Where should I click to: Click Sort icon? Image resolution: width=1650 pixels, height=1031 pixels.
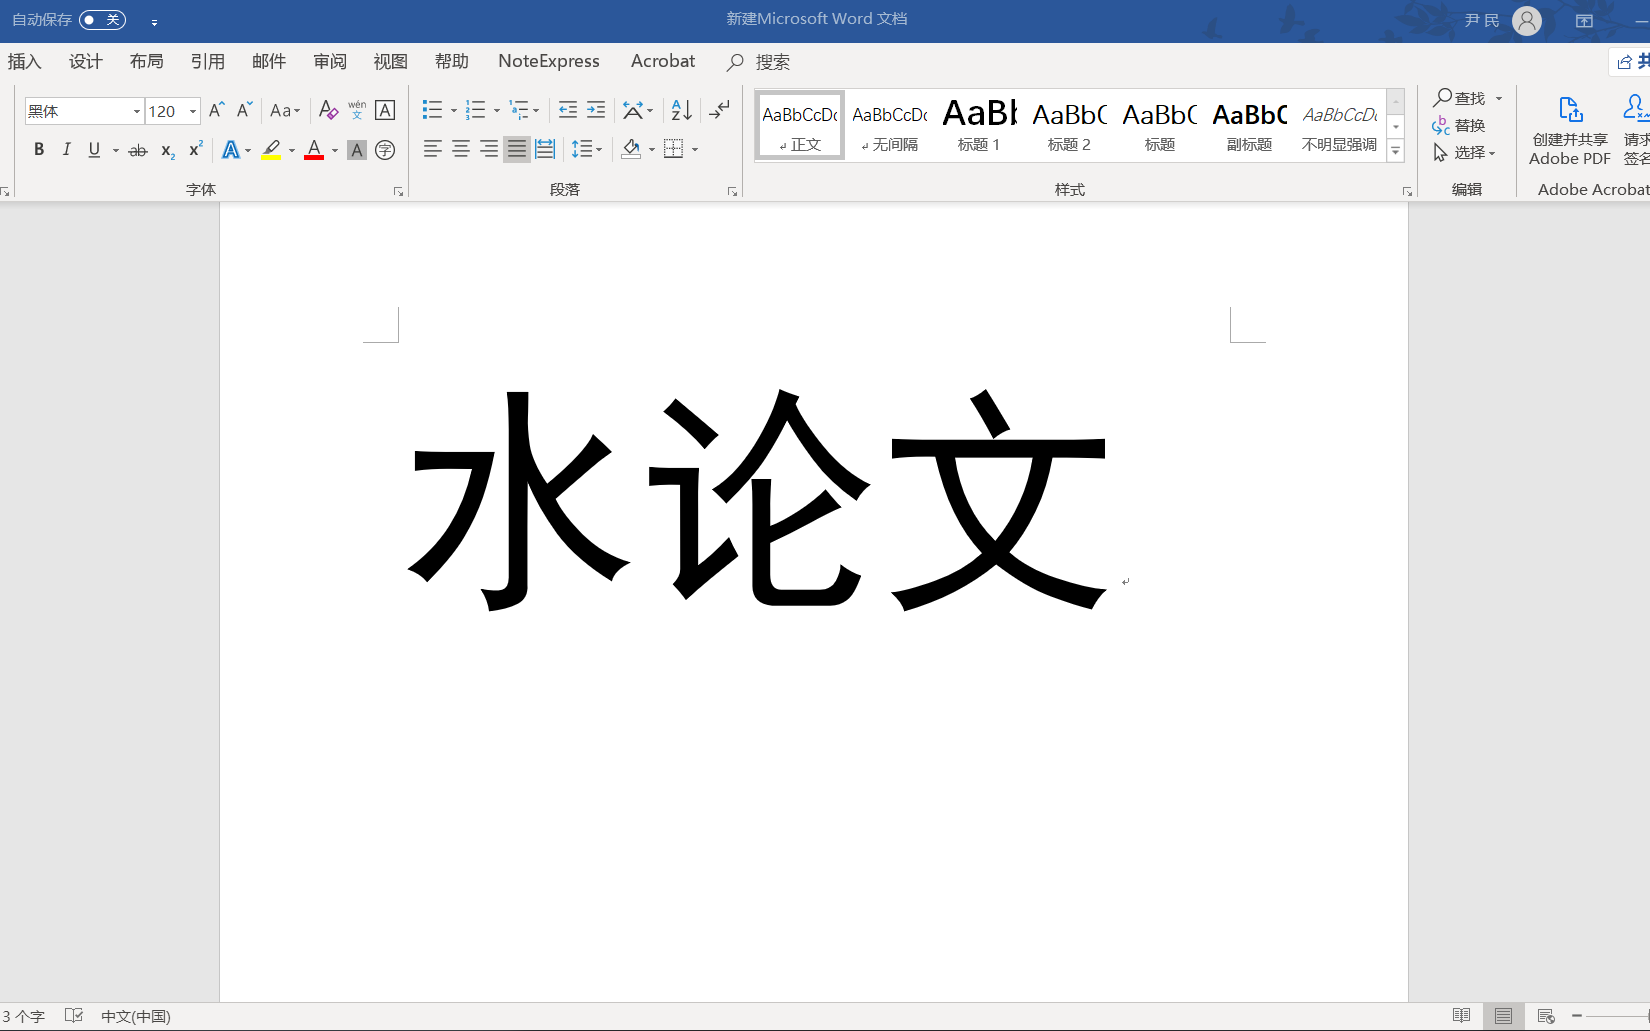(681, 110)
